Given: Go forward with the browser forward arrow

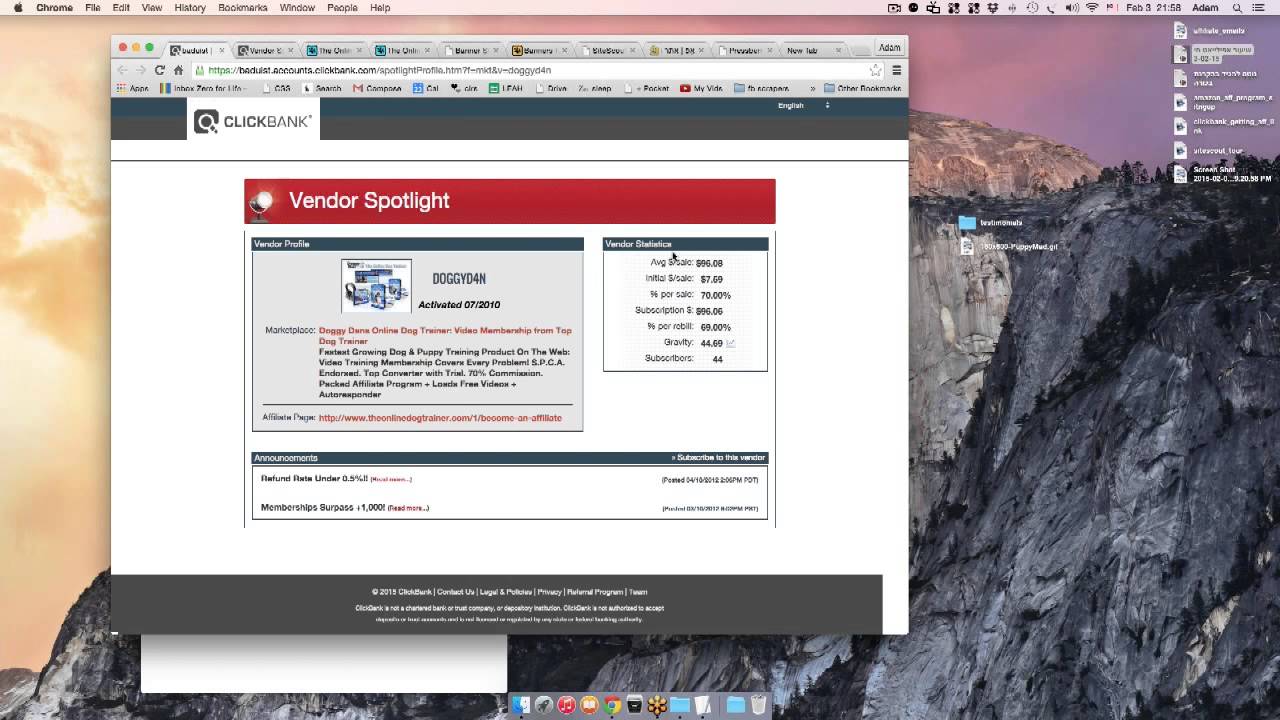Looking at the screenshot, I should tap(140, 70).
